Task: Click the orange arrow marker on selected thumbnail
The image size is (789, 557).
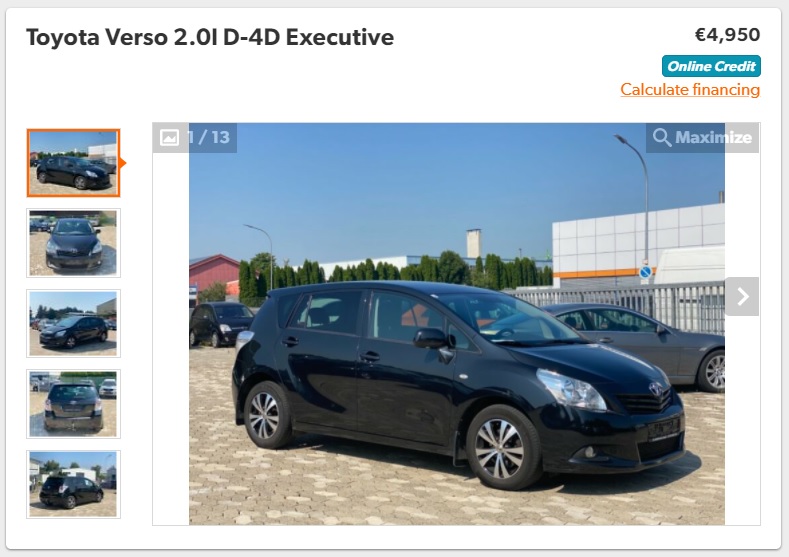Action: [123, 163]
